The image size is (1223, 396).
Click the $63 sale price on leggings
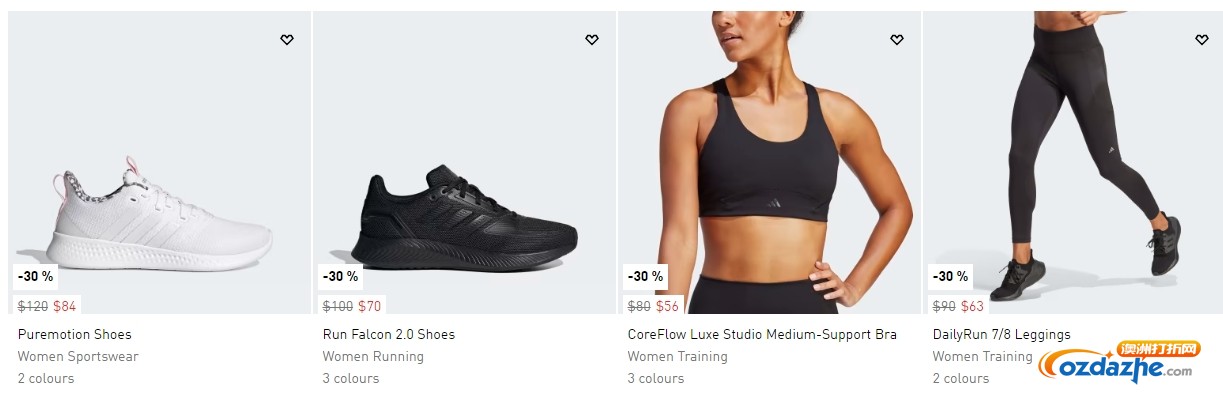coord(973,306)
